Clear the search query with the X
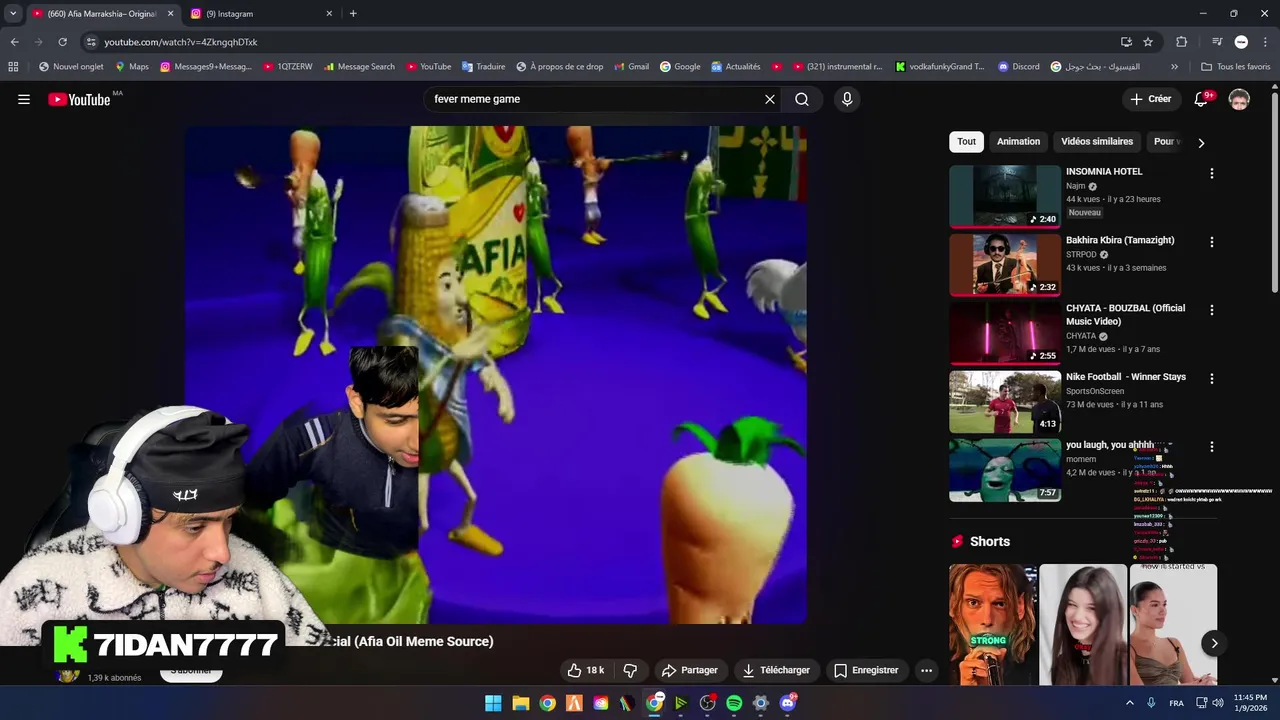 click(770, 99)
